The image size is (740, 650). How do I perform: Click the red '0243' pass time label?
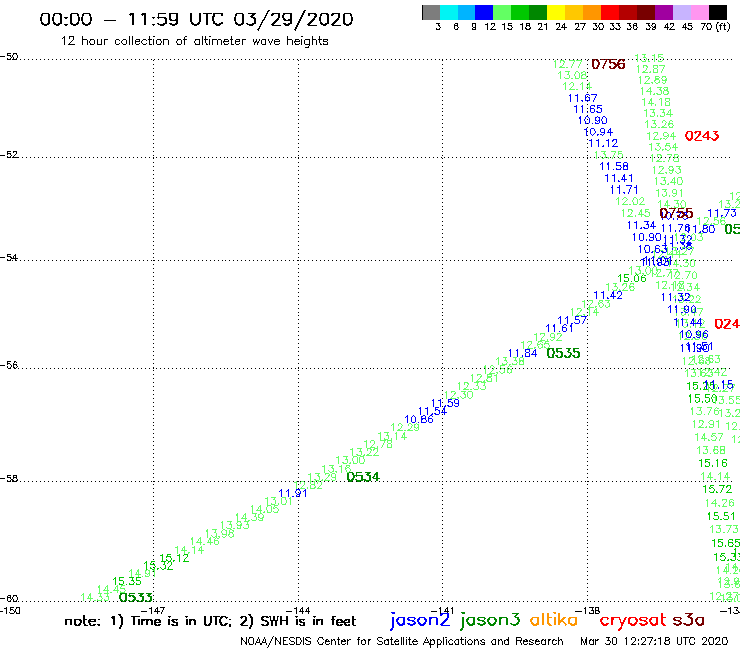pos(702,136)
